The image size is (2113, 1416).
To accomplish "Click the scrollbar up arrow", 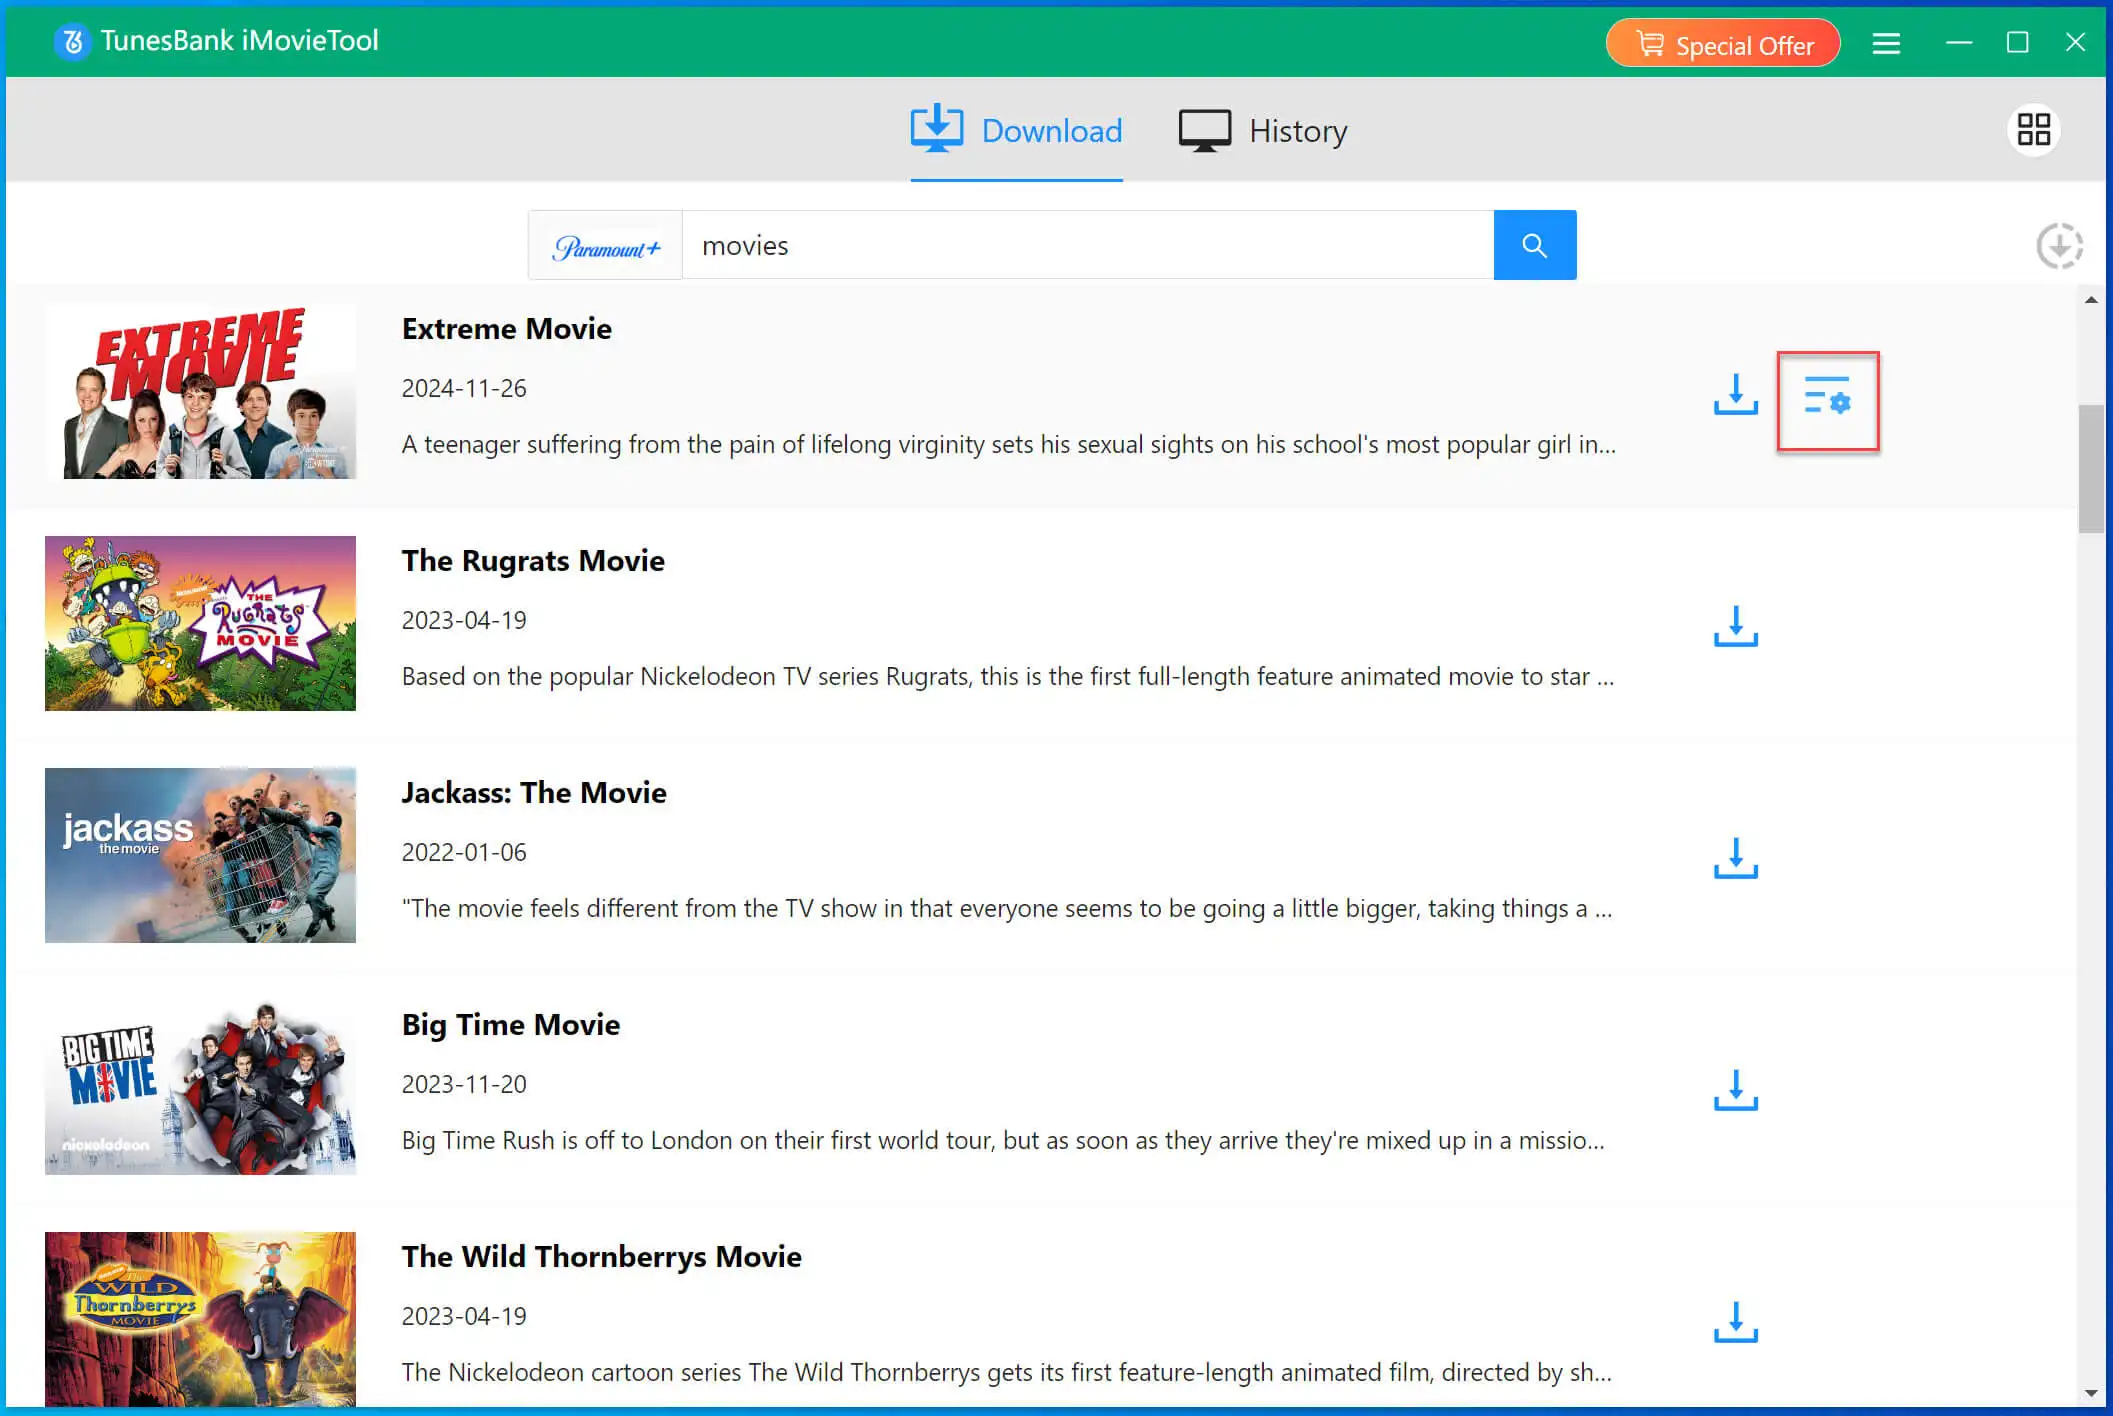I will [x=2090, y=300].
